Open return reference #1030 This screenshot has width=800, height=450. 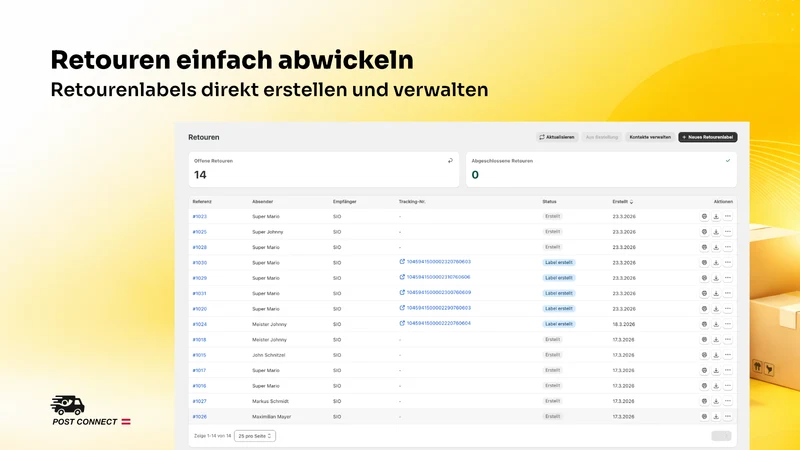tap(199, 263)
